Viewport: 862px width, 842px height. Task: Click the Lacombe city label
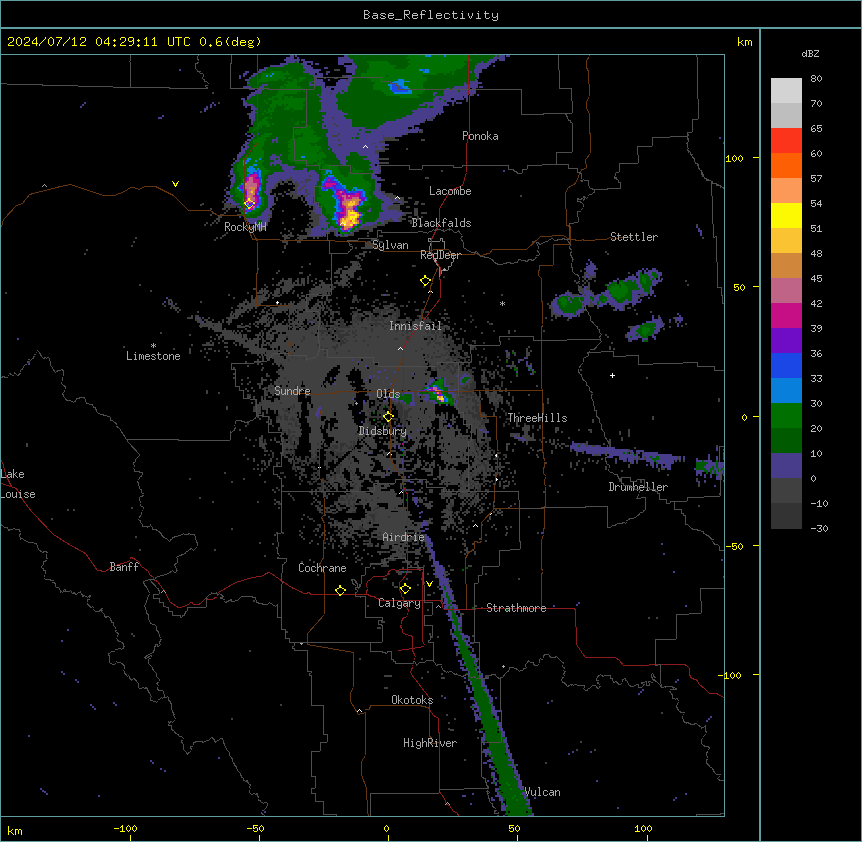pos(450,191)
